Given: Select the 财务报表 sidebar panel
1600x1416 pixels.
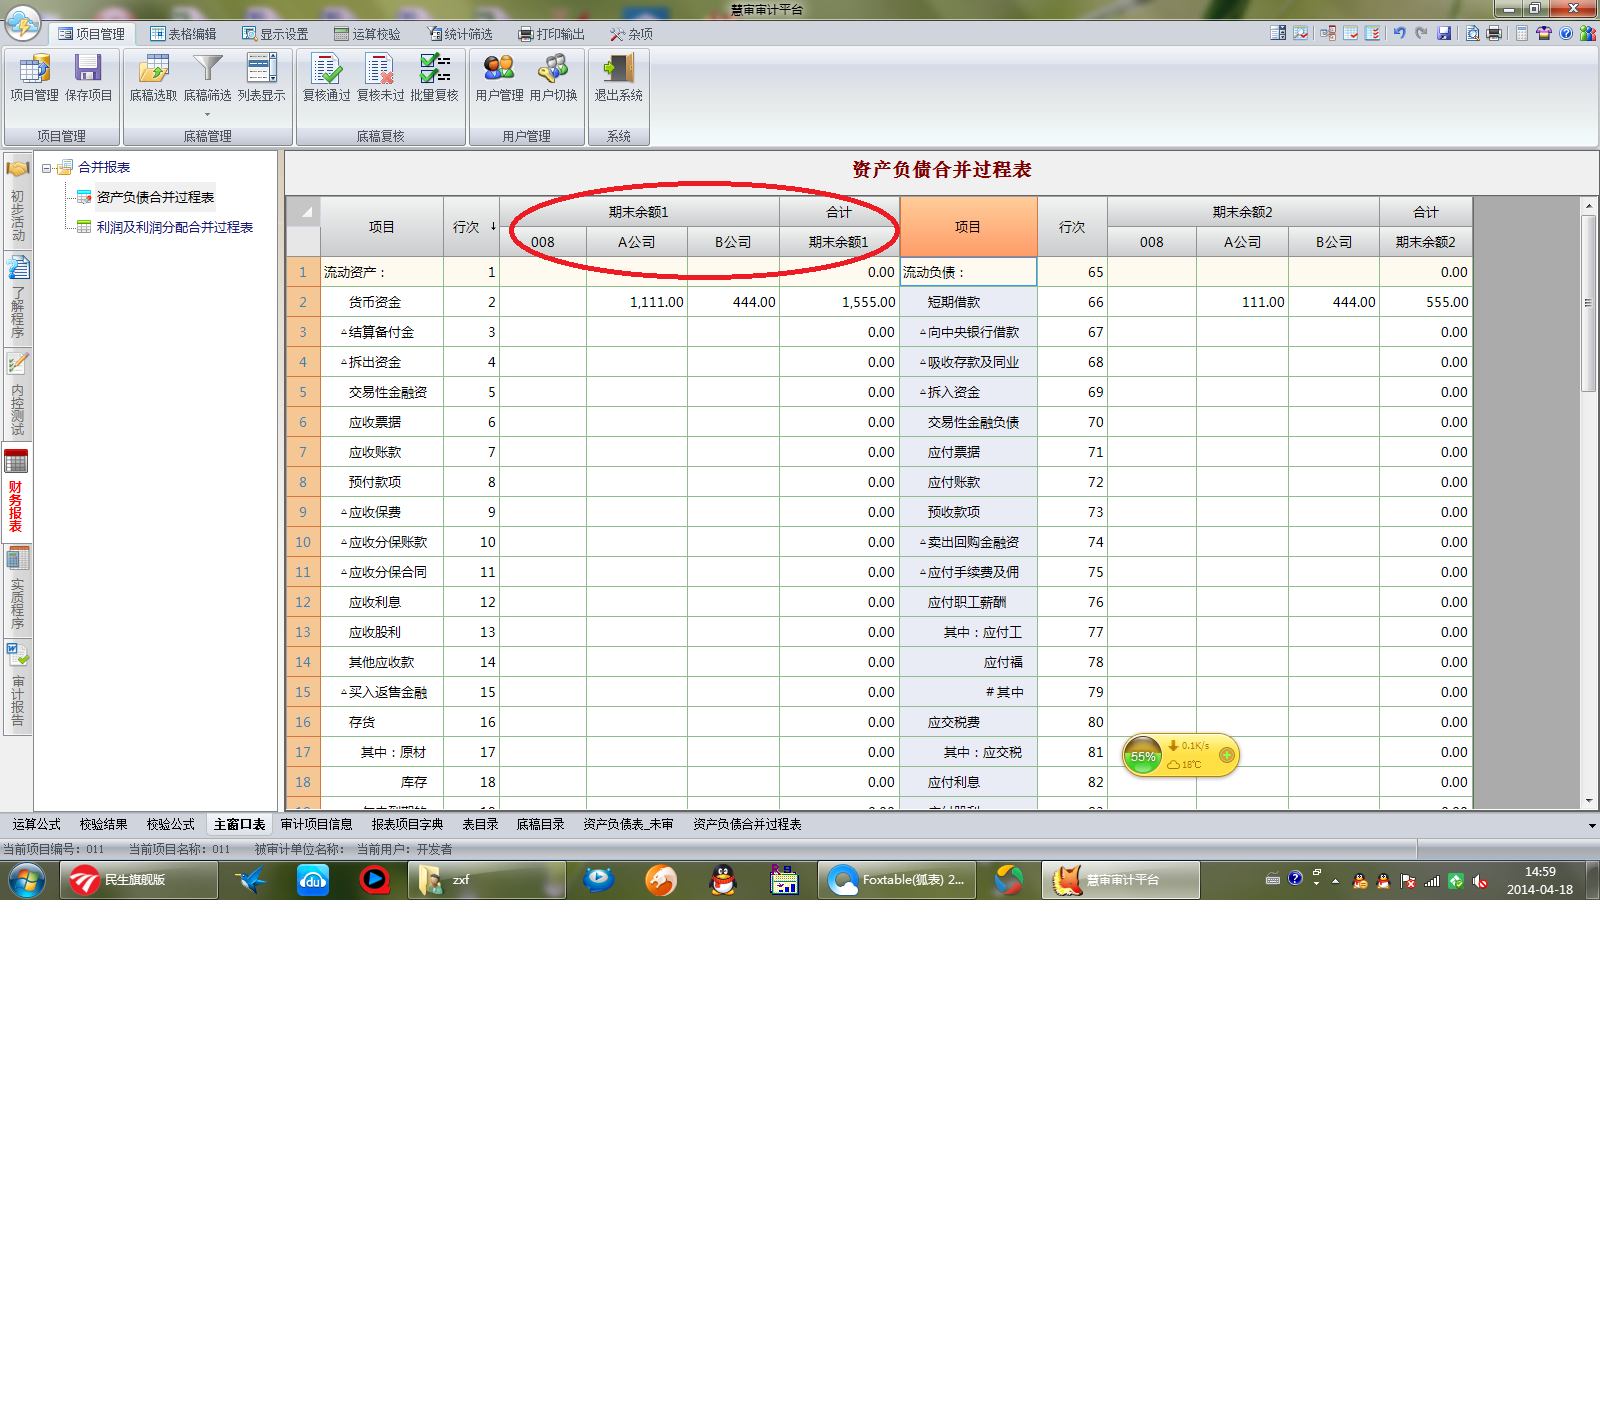Looking at the screenshot, I should pyautogui.click(x=17, y=491).
